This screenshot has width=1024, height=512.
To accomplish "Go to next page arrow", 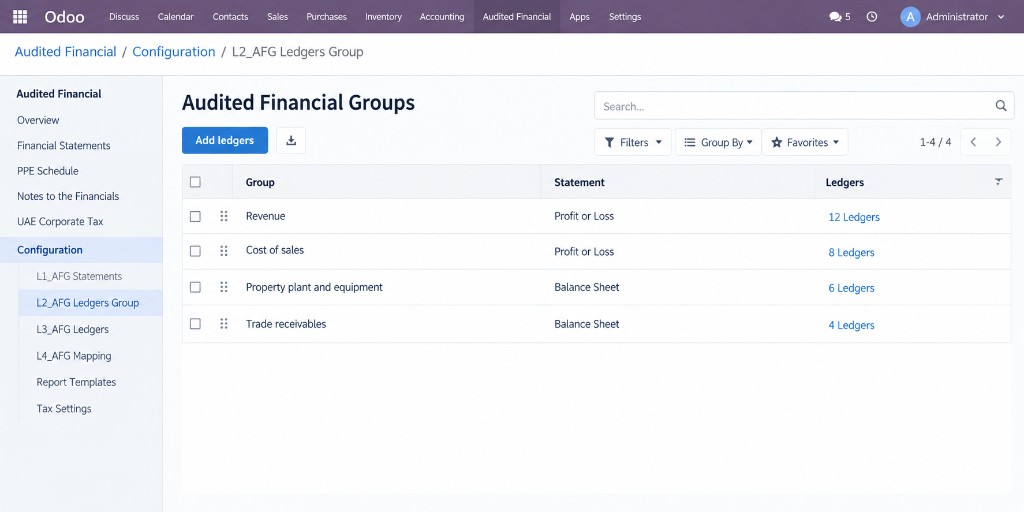I will pos(998,142).
